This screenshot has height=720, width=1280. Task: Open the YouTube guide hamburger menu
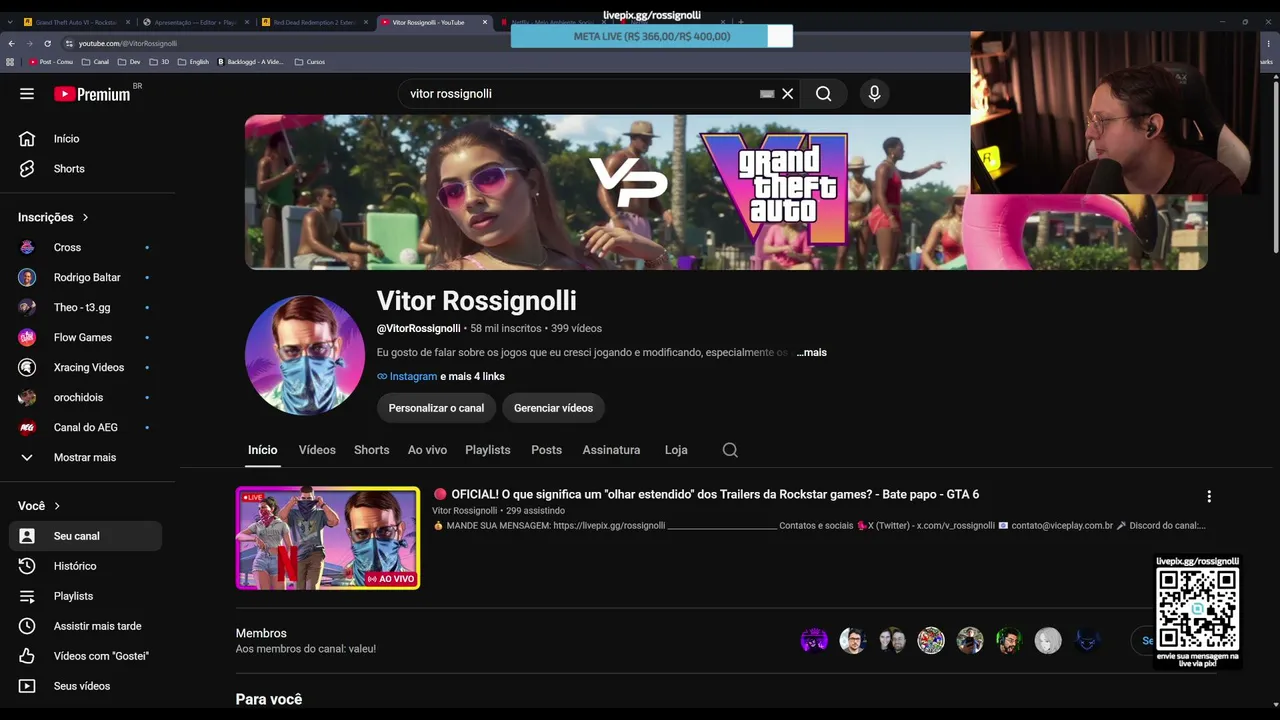coord(27,94)
